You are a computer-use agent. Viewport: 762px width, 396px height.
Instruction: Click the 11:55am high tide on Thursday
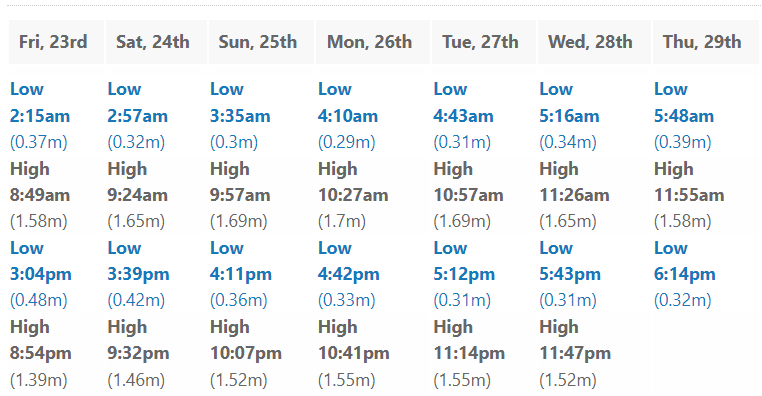(x=689, y=195)
